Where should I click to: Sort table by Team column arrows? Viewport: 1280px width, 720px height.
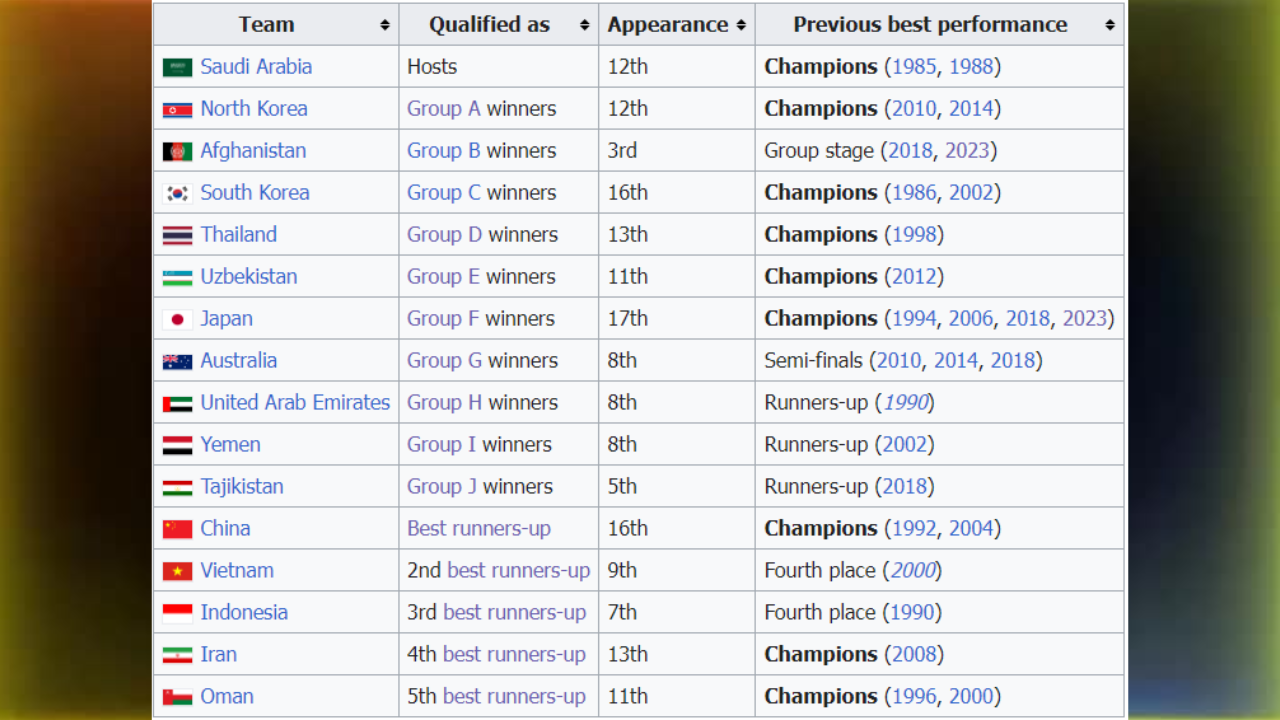(385, 25)
